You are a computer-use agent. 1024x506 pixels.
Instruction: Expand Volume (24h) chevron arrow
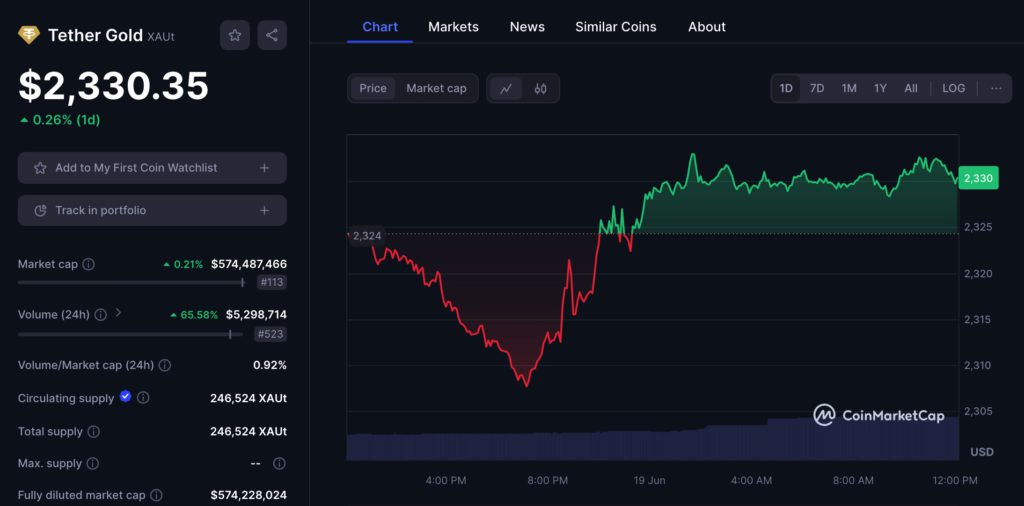pos(119,313)
